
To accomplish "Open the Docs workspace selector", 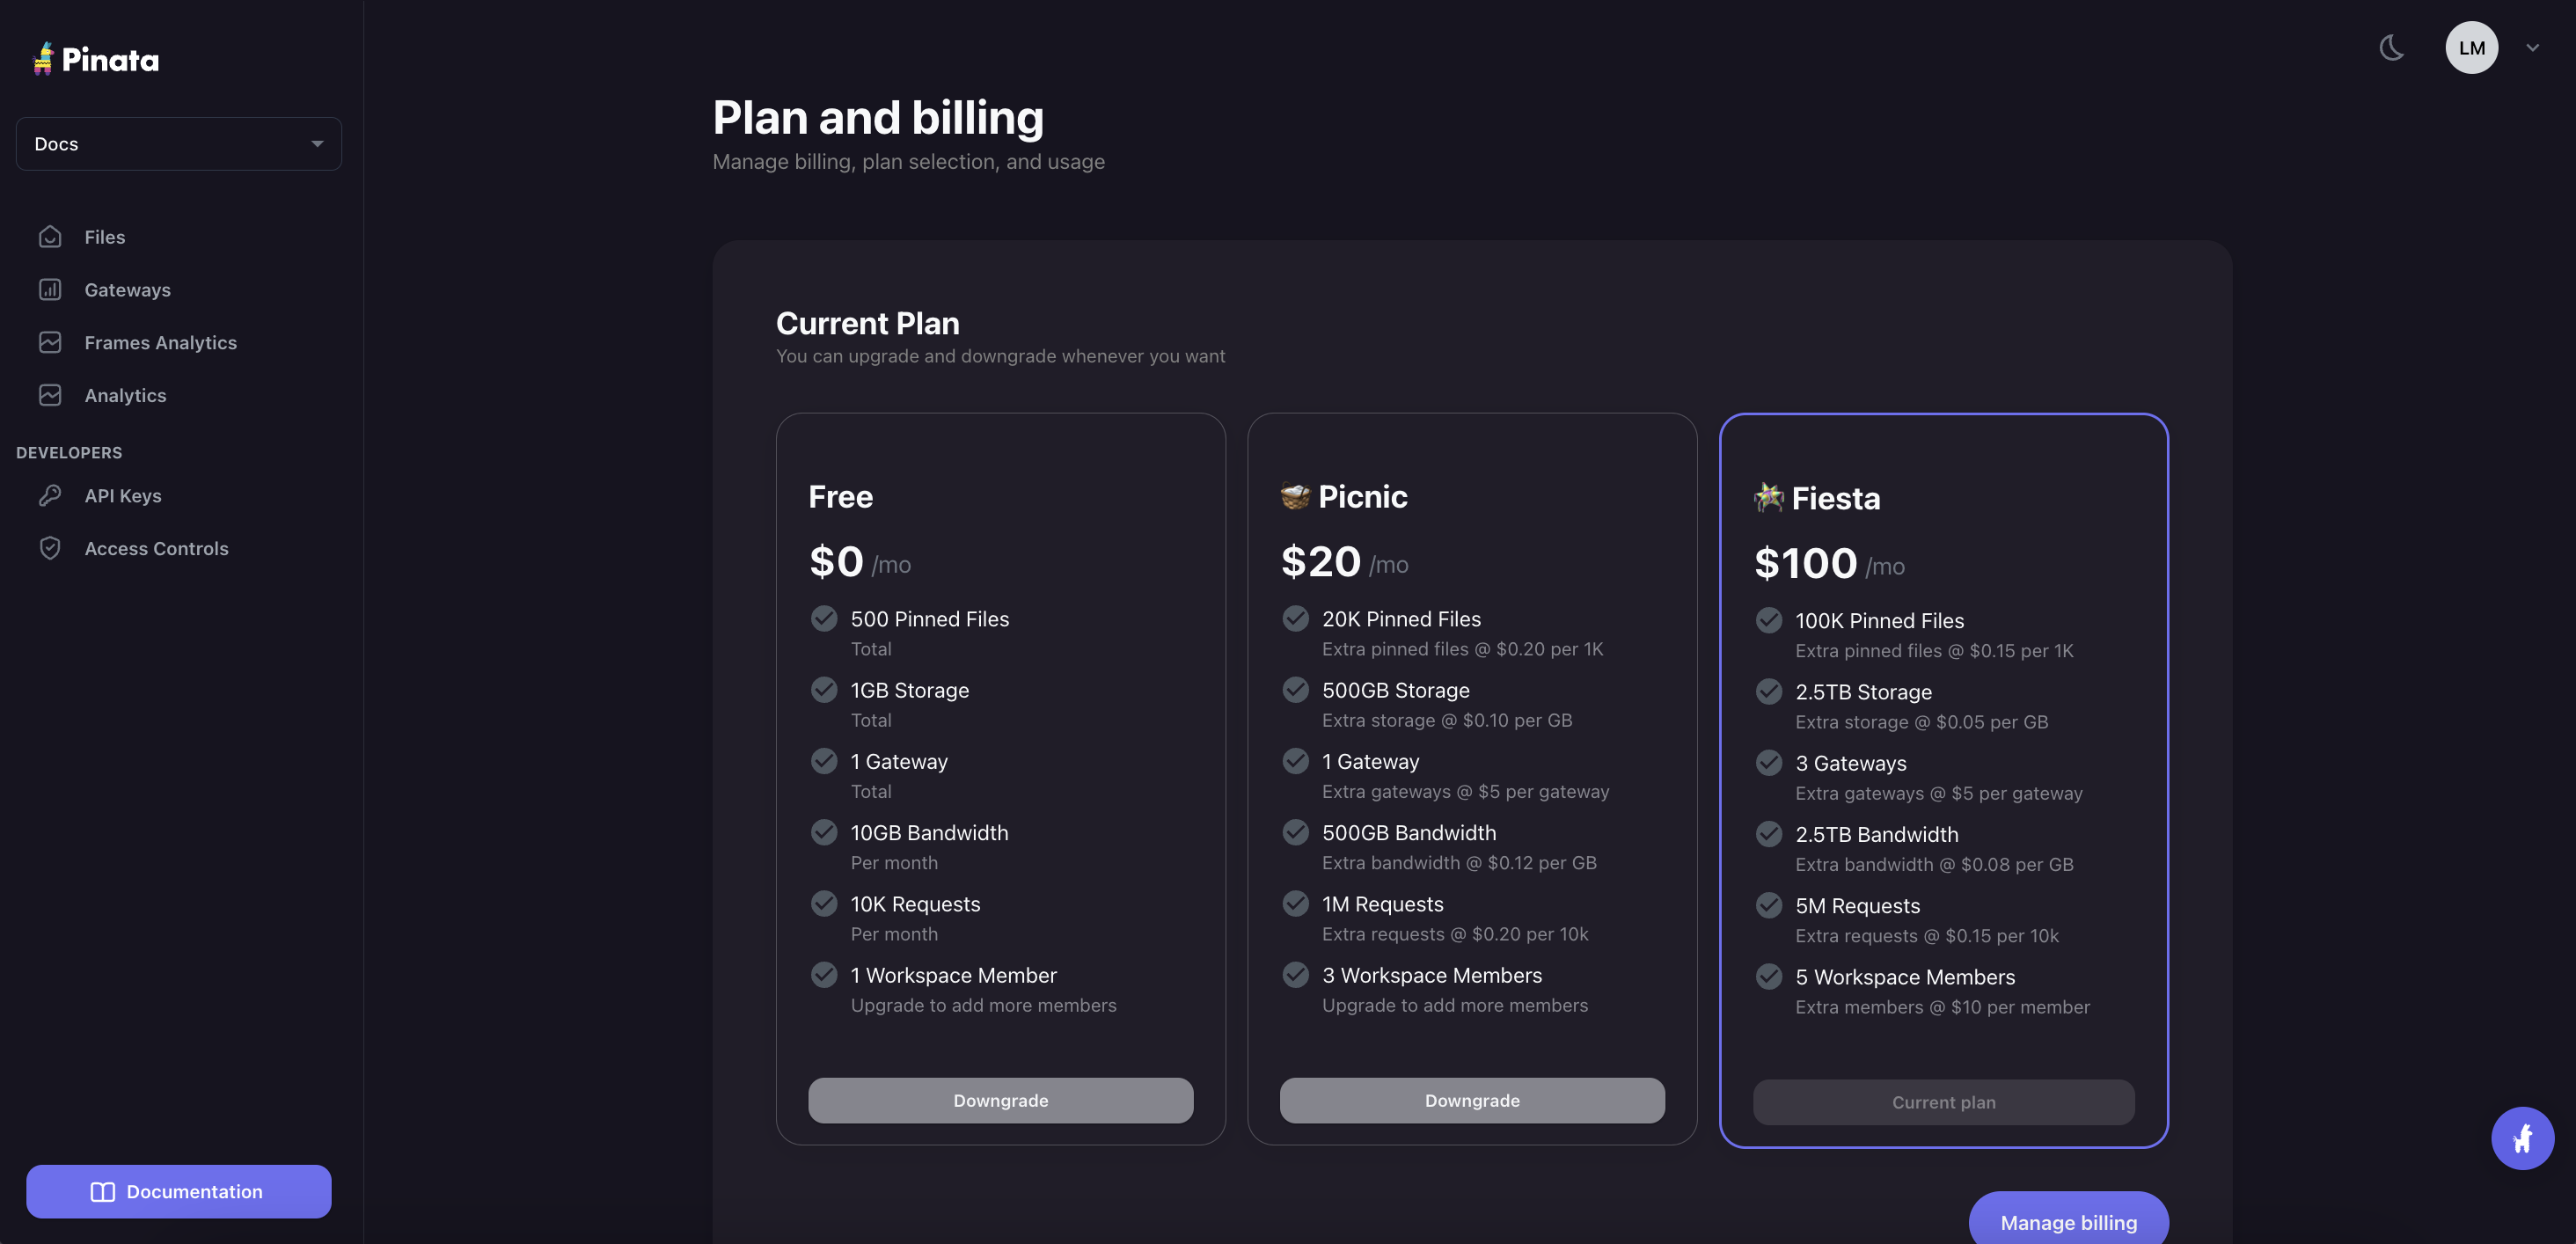I will (x=178, y=143).
